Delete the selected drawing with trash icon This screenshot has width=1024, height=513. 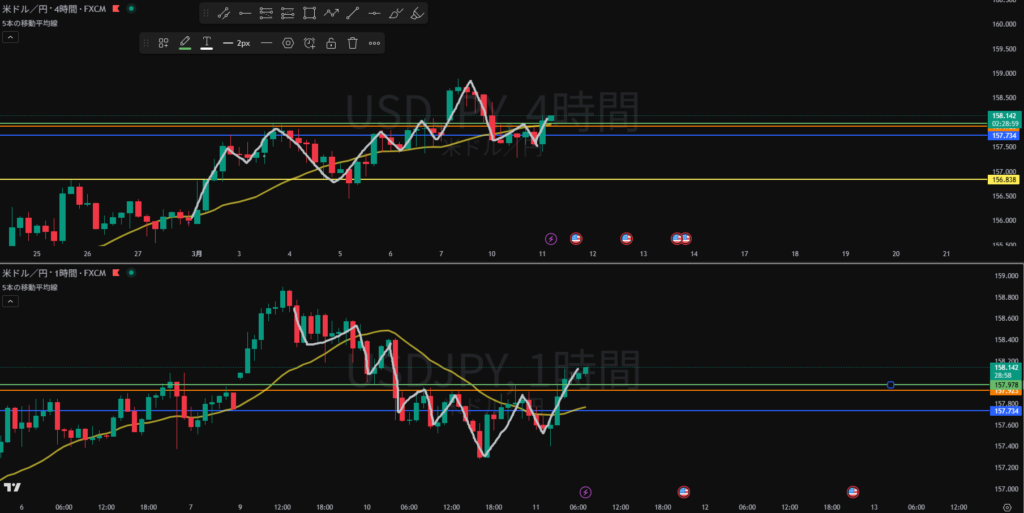[352, 43]
